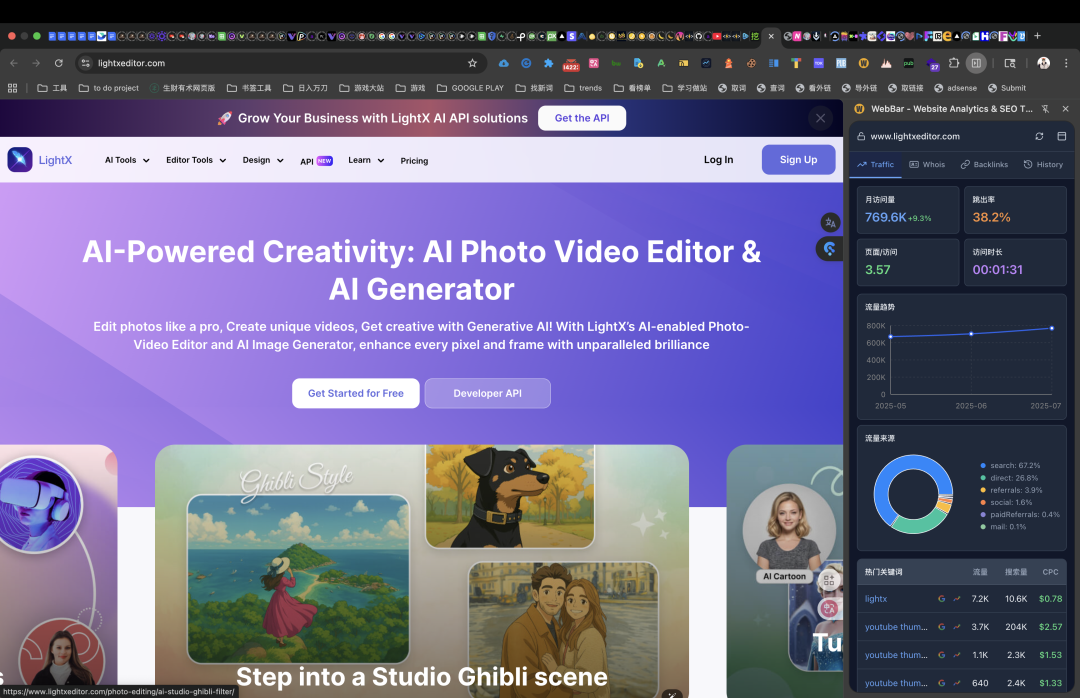Click the cookie extension icon
Viewport: 1080px width, 698px height.
[x=751, y=63]
